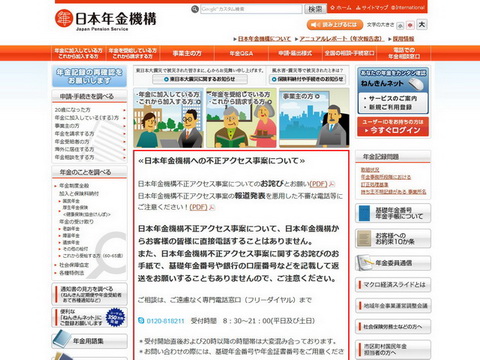Open 年金Q&A nav menu item
Image resolution: width=480 pixels, height=360 pixels.
point(241,53)
